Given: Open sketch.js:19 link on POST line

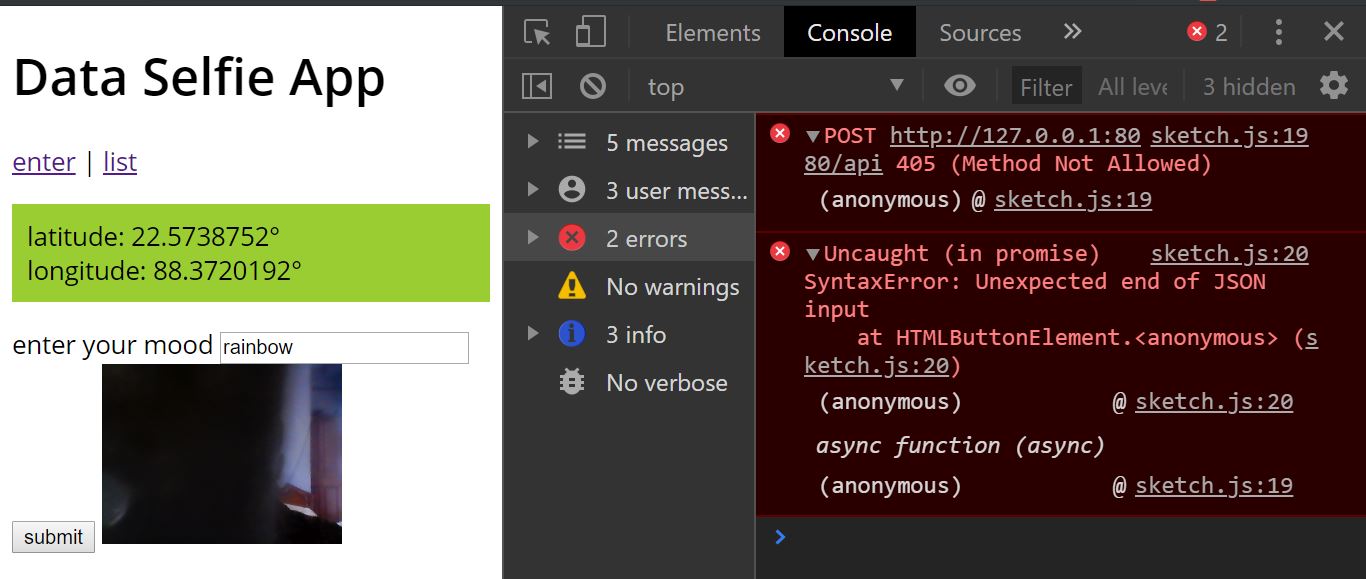Looking at the screenshot, I should click(x=1229, y=136).
